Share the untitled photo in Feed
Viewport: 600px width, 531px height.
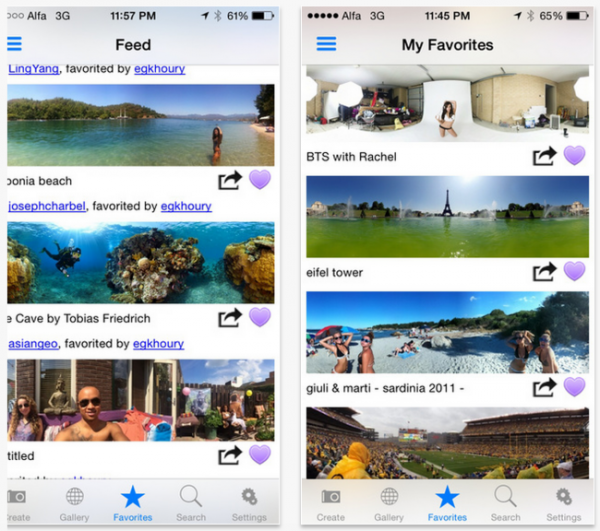[230, 455]
